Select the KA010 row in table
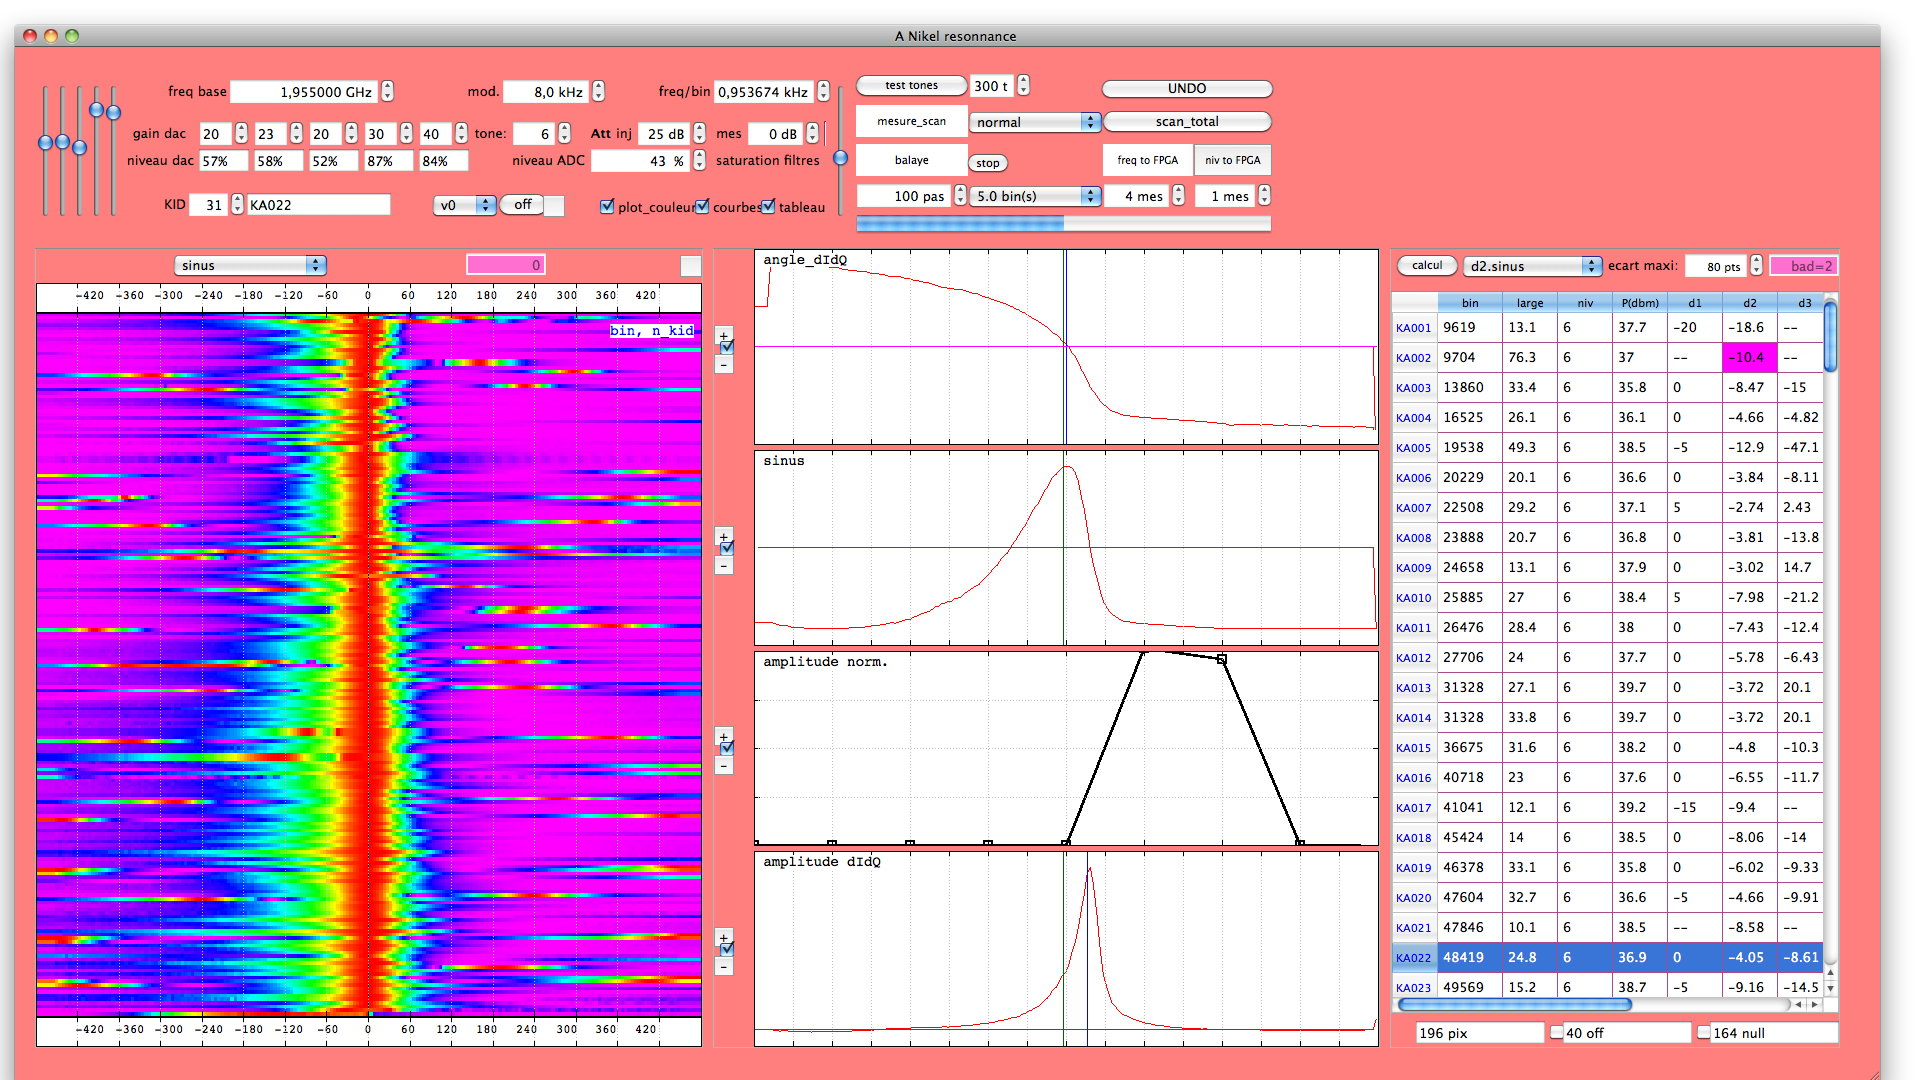The width and height of the screenshot is (1920, 1080). click(1413, 598)
